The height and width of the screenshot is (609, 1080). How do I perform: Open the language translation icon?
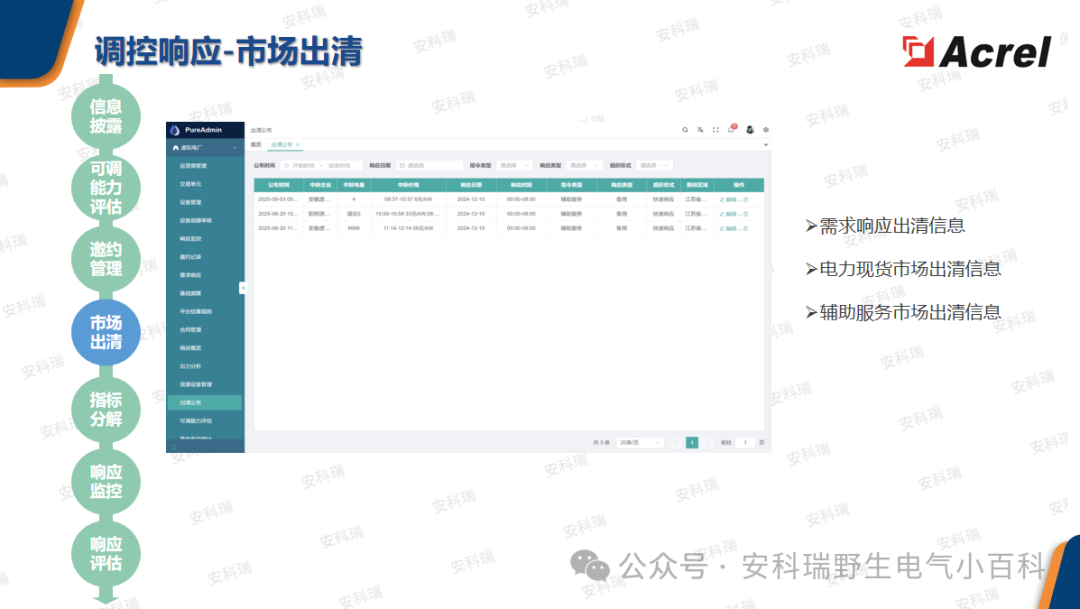coord(700,130)
